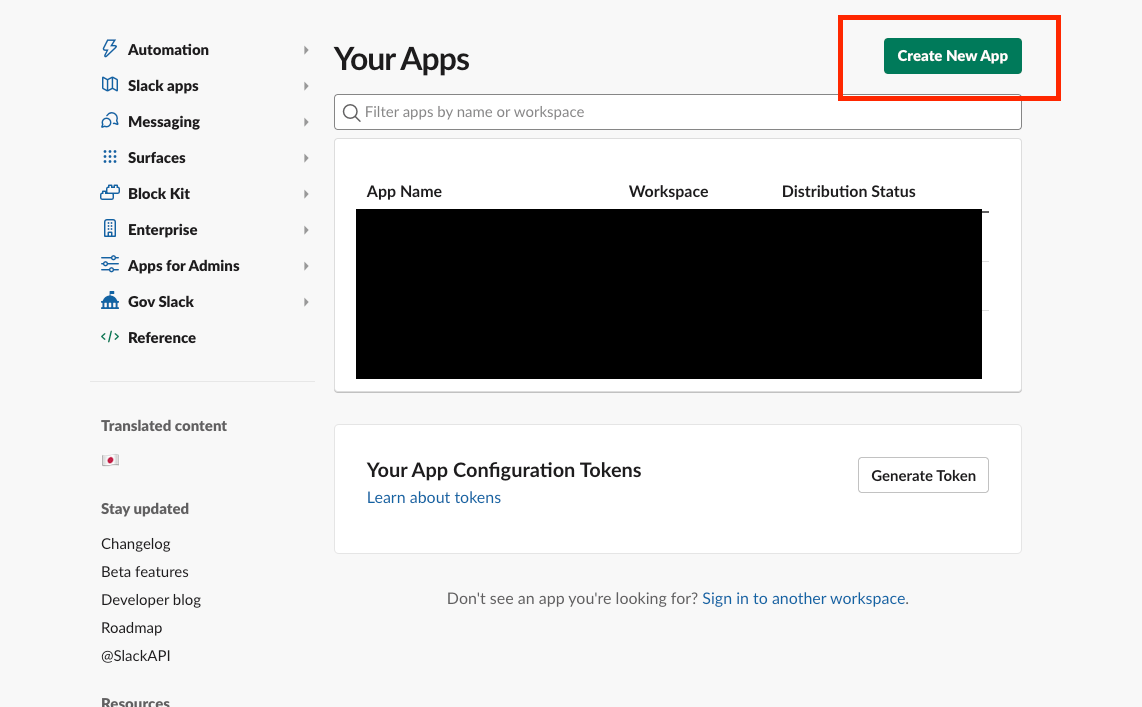Select the Automation lightning icon
This screenshot has height=707, width=1142.
(109, 48)
